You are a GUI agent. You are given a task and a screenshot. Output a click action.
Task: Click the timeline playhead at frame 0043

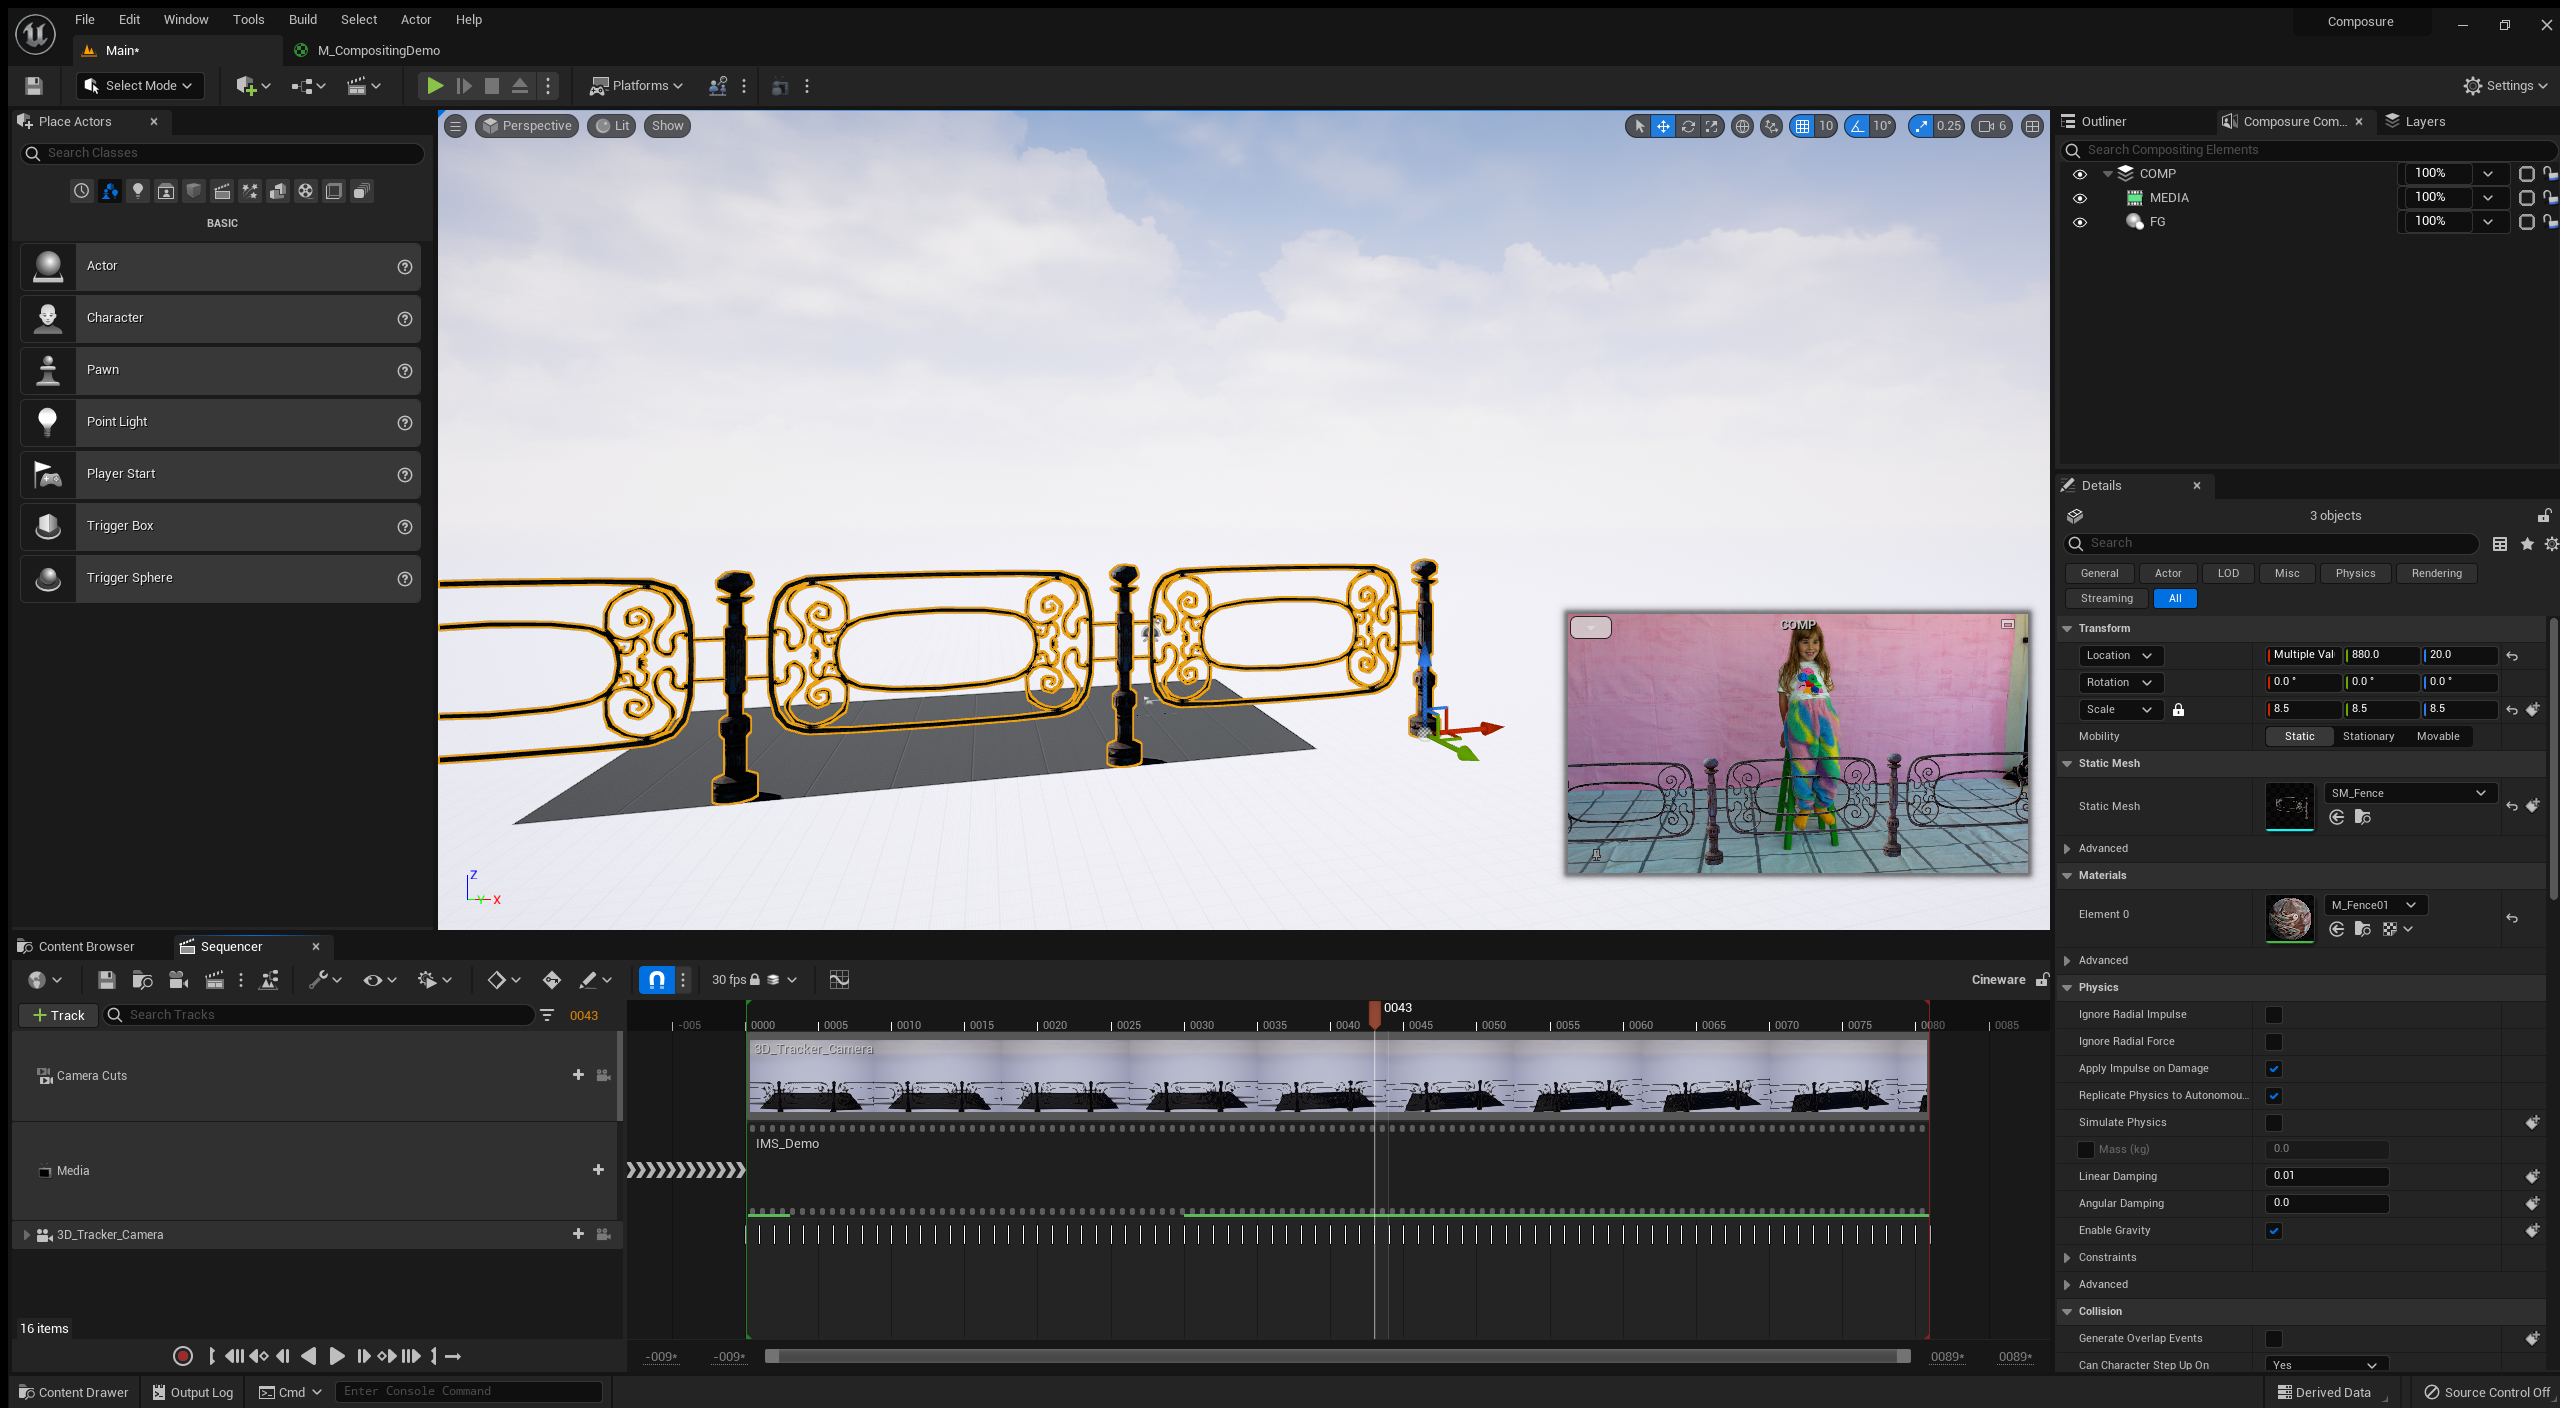pyautogui.click(x=1375, y=1012)
